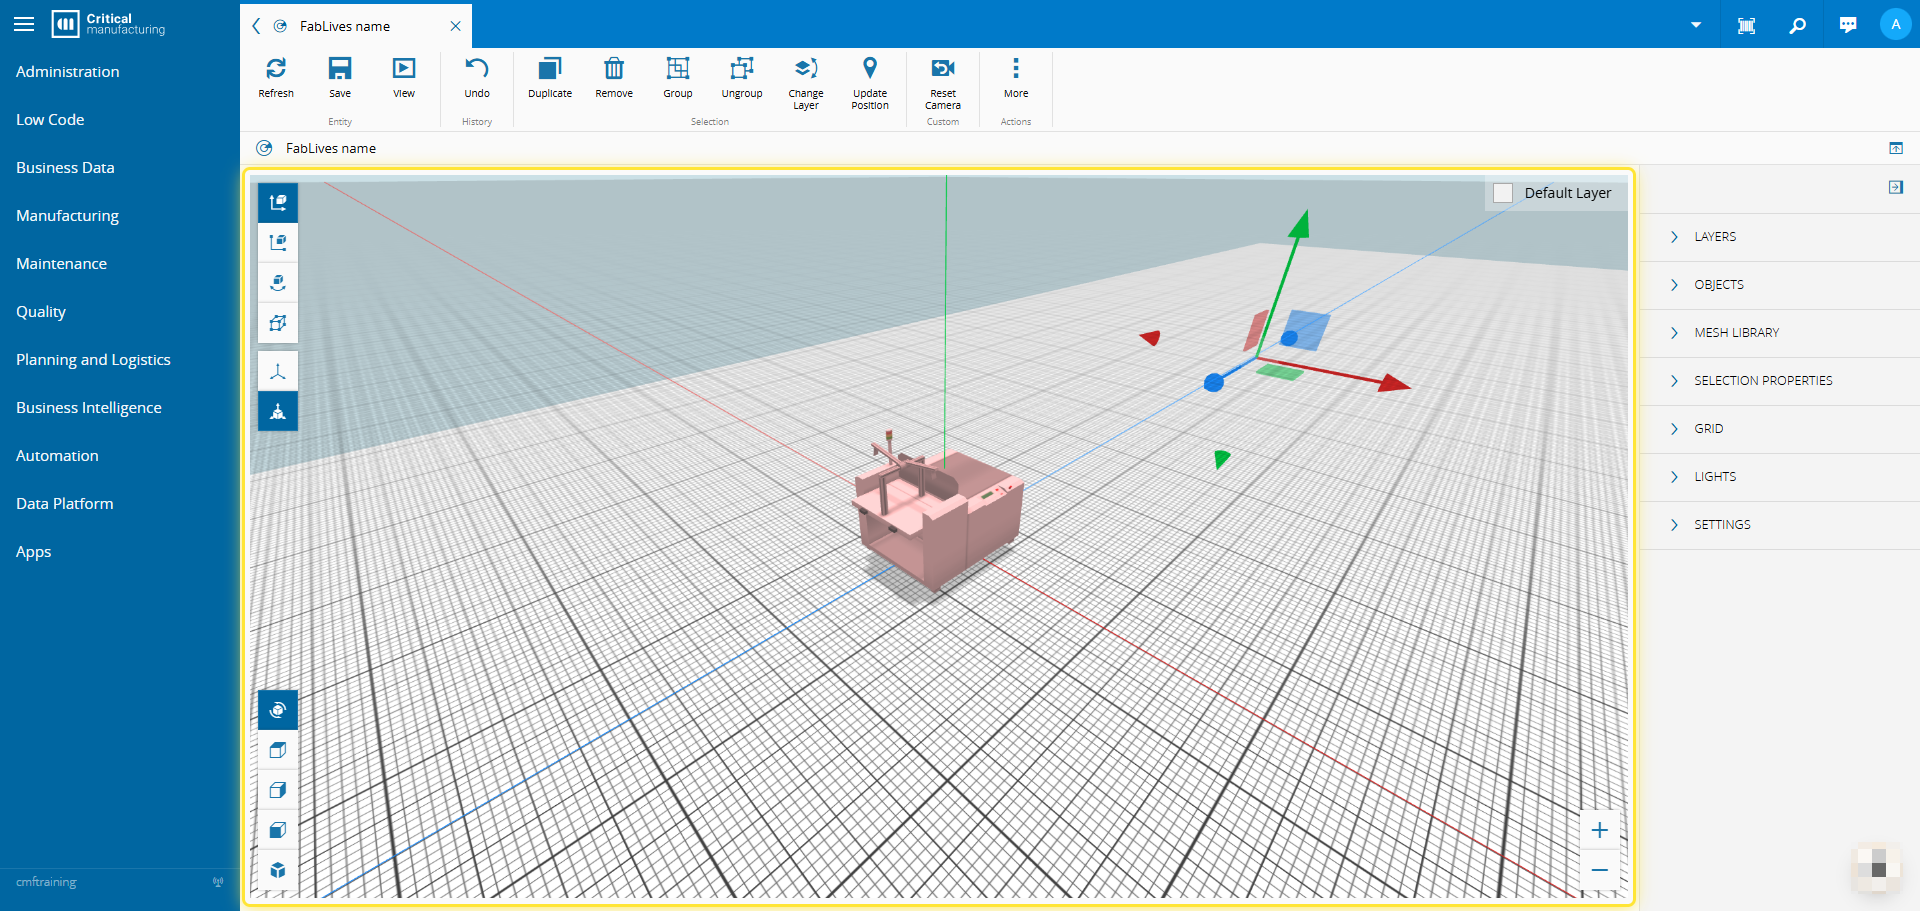
Task: Open the Manufacturing menu in sidebar
Action: [x=67, y=216]
